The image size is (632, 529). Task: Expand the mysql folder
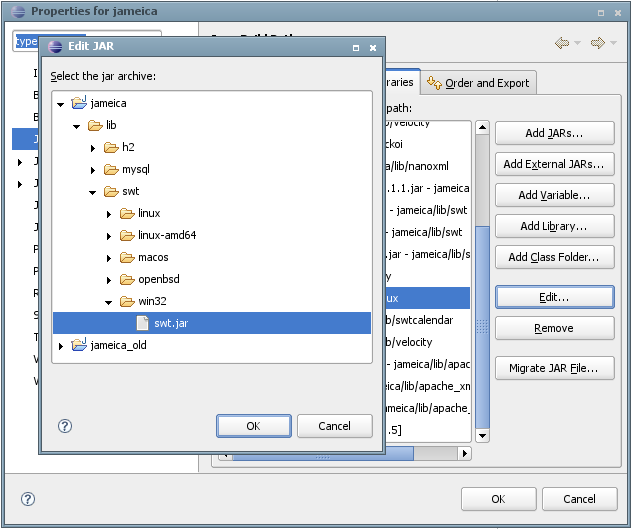pos(93,170)
